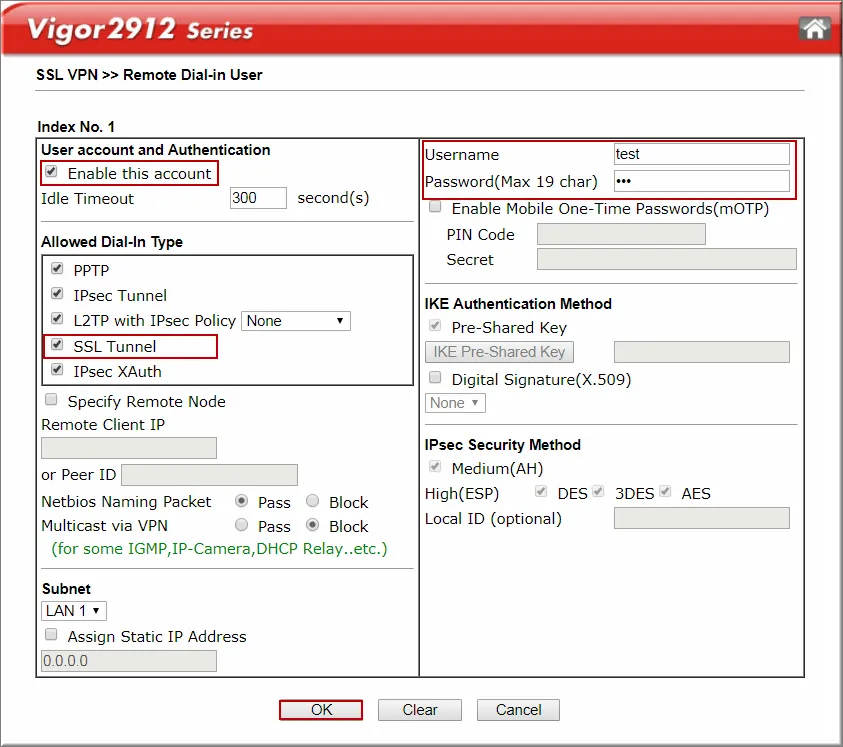Enable the Digital Signature(X.509) option
The height and width of the screenshot is (747, 843).
(435, 378)
